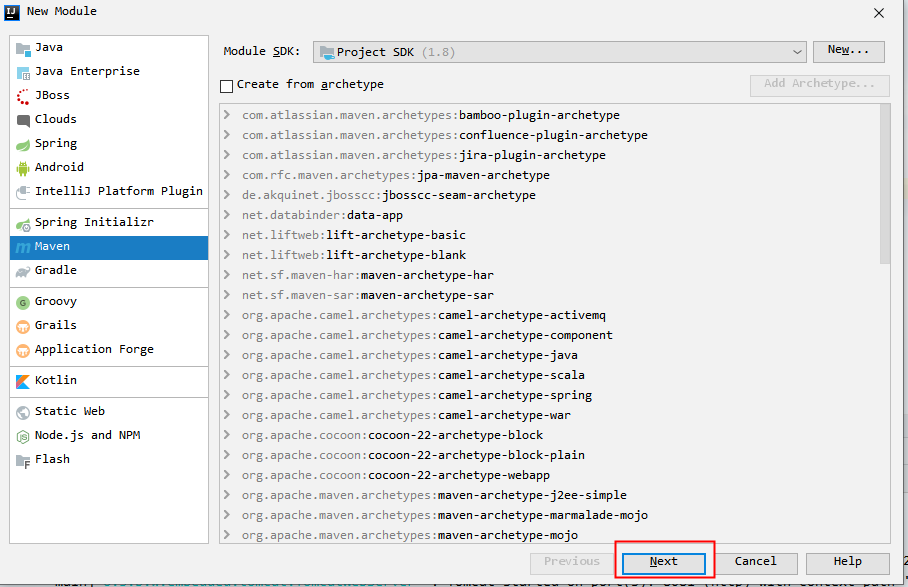Select lift-archetype-blank row
The image size is (908, 587).
tap(550, 255)
